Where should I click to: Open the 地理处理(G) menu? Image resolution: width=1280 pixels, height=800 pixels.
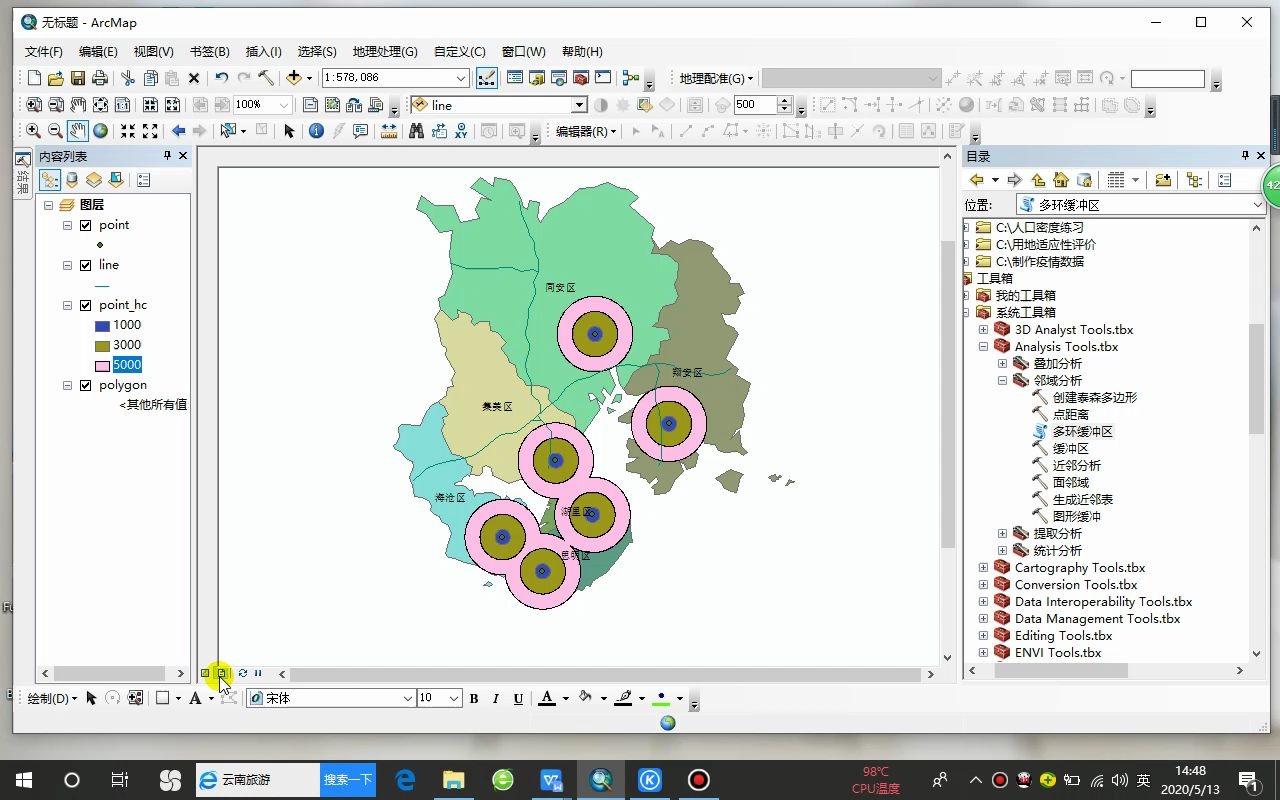384,52
